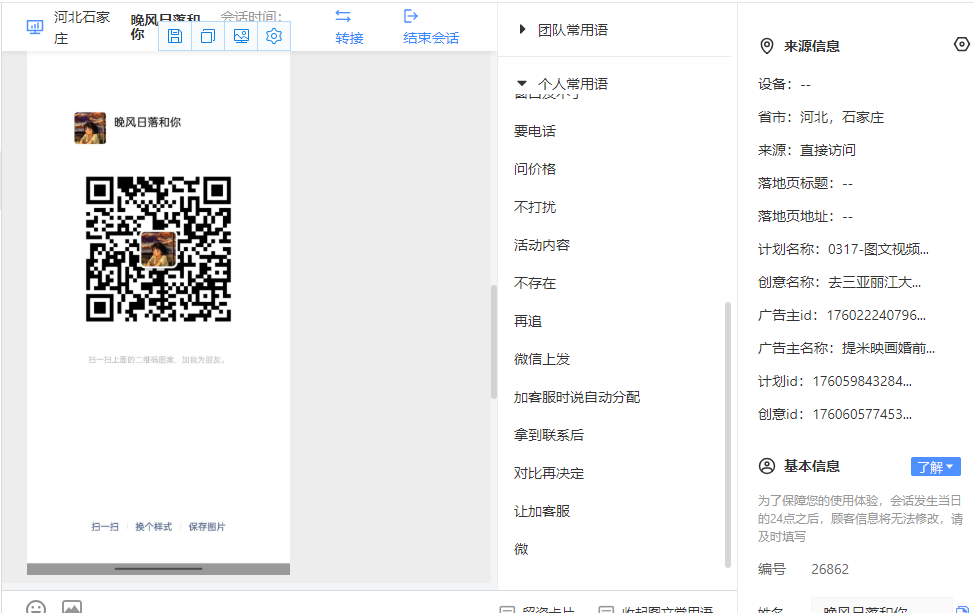The image size is (974, 613).
Task: Click 扫一扫 under the QR code
Action: point(105,527)
